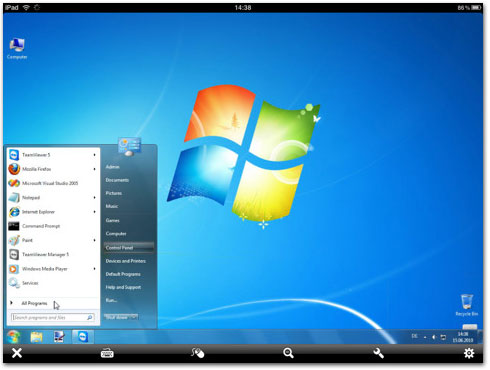Click the Shut down button
Image resolution: width=490 pixels, height=370 pixels.
click(117, 317)
